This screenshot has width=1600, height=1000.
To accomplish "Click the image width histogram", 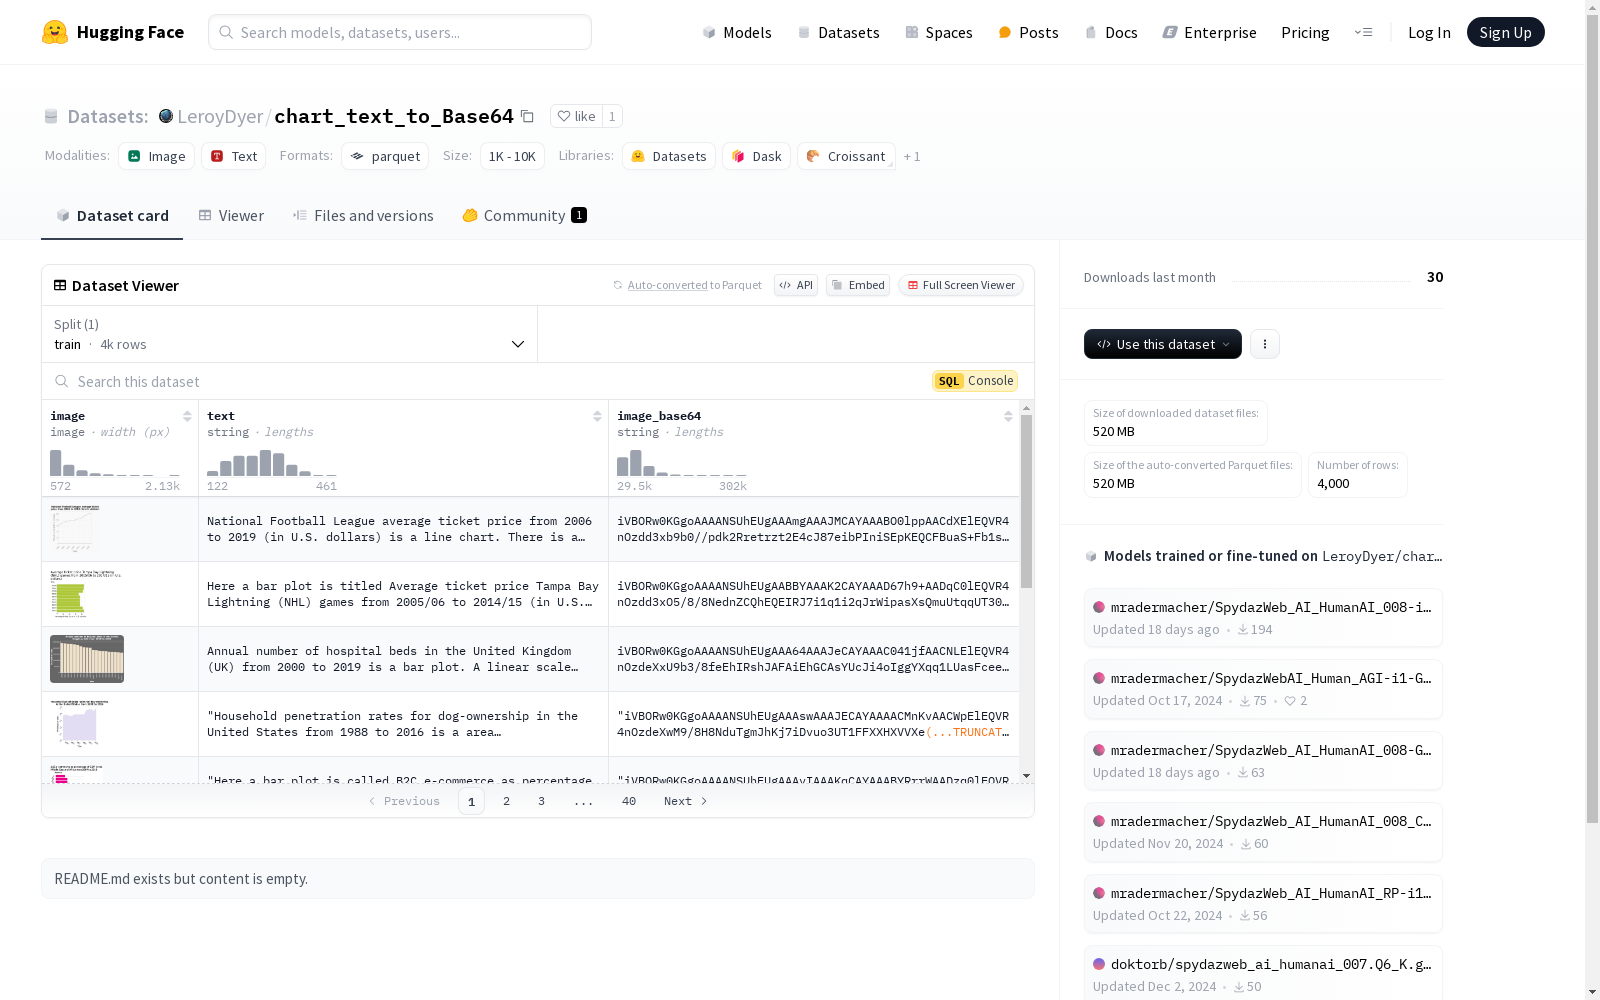I will tap(115, 463).
